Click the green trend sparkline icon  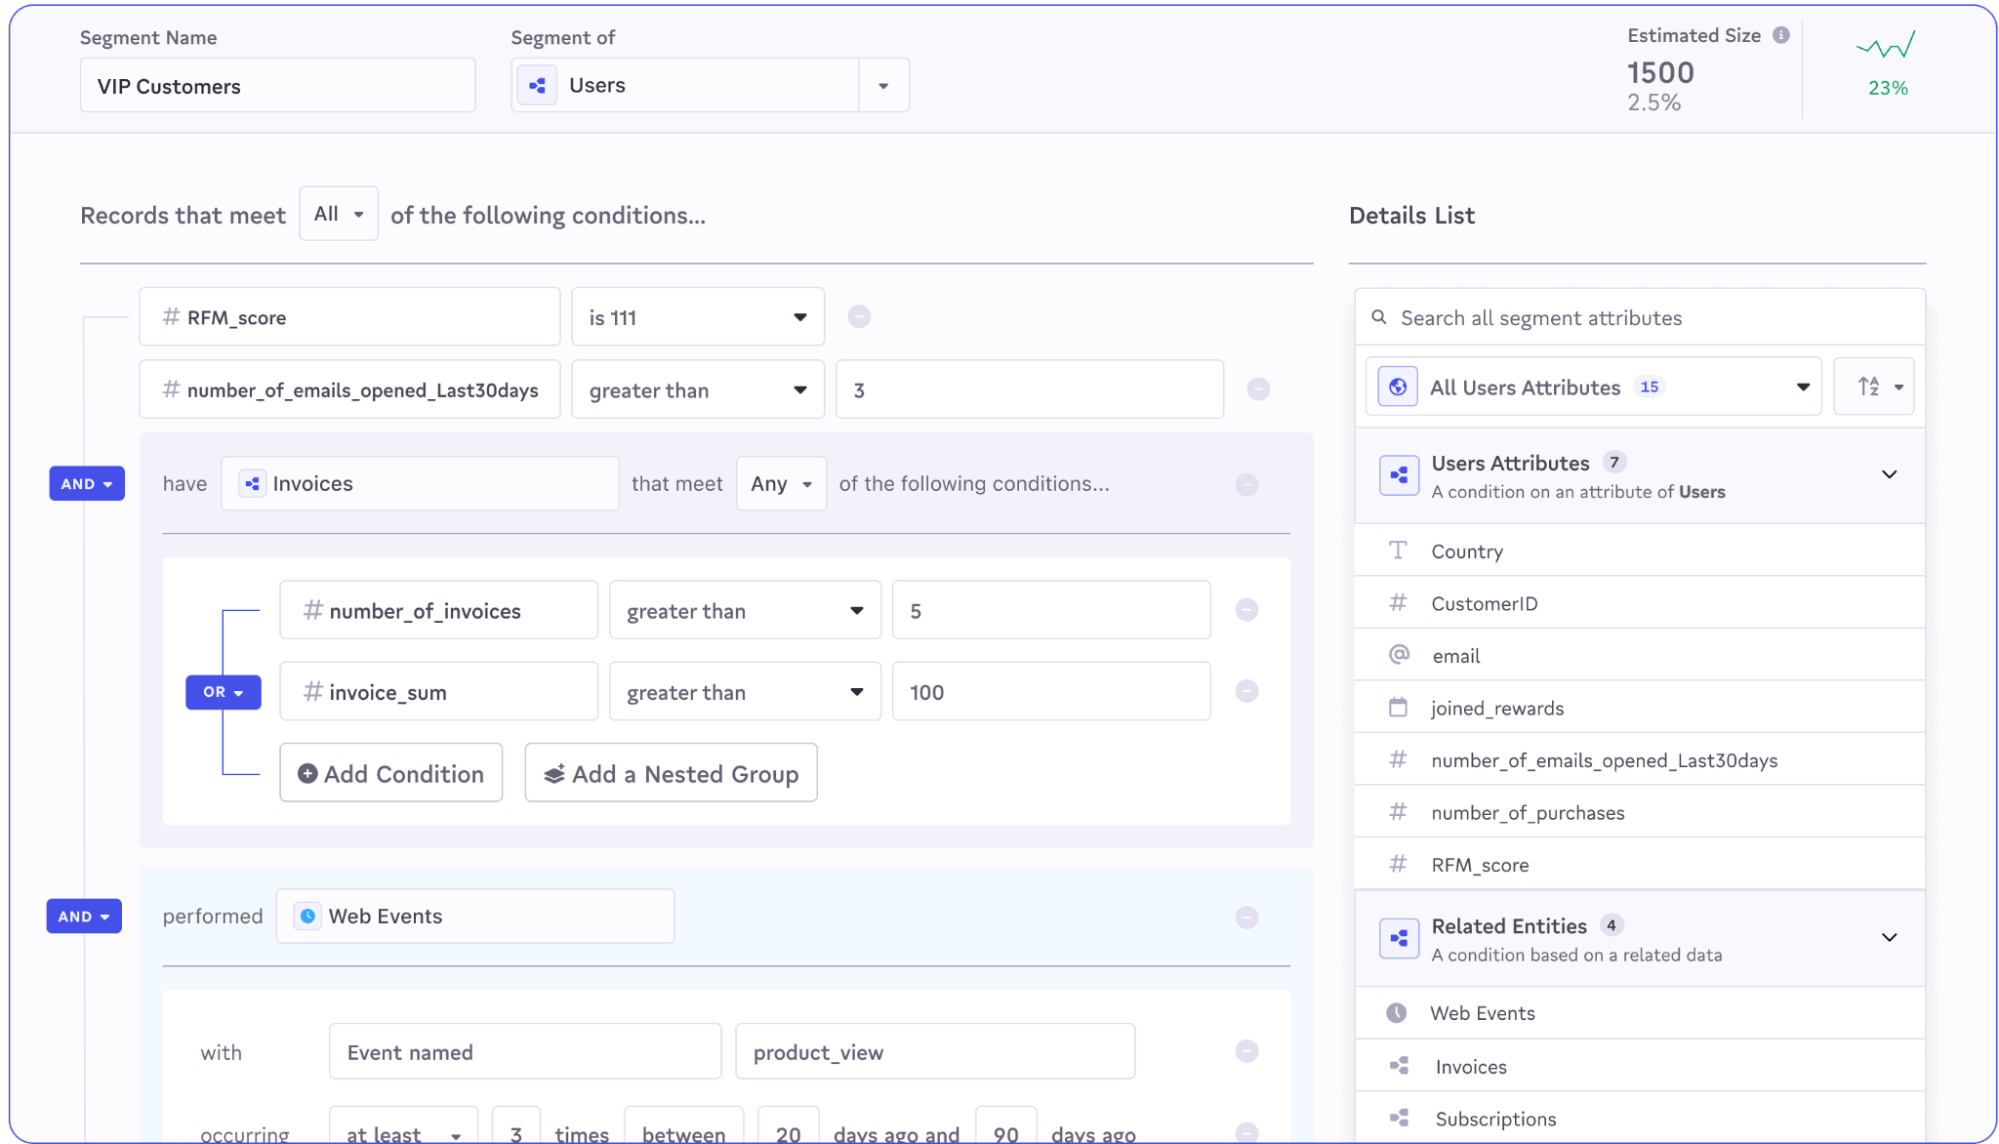tap(1886, 46)
